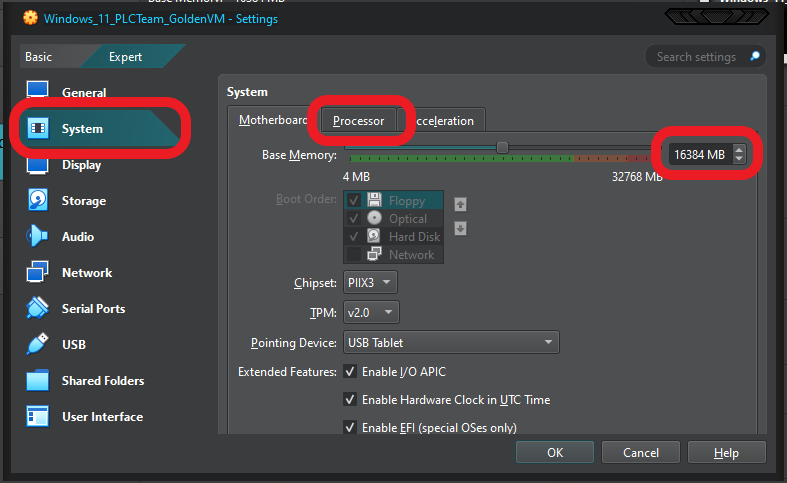787x483 pixels.
Task: Select the User Interface icon
Action: pyautogui.click(x=38, y=417)
